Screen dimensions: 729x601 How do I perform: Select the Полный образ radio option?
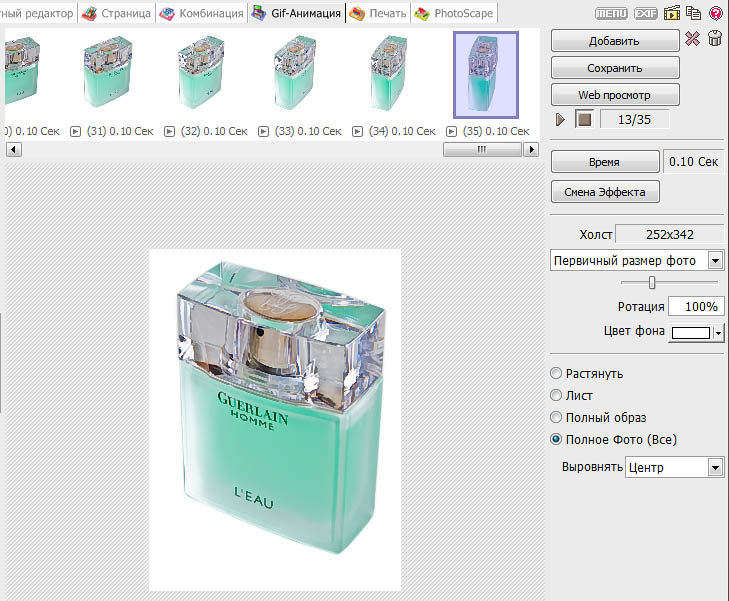point(556,417)
